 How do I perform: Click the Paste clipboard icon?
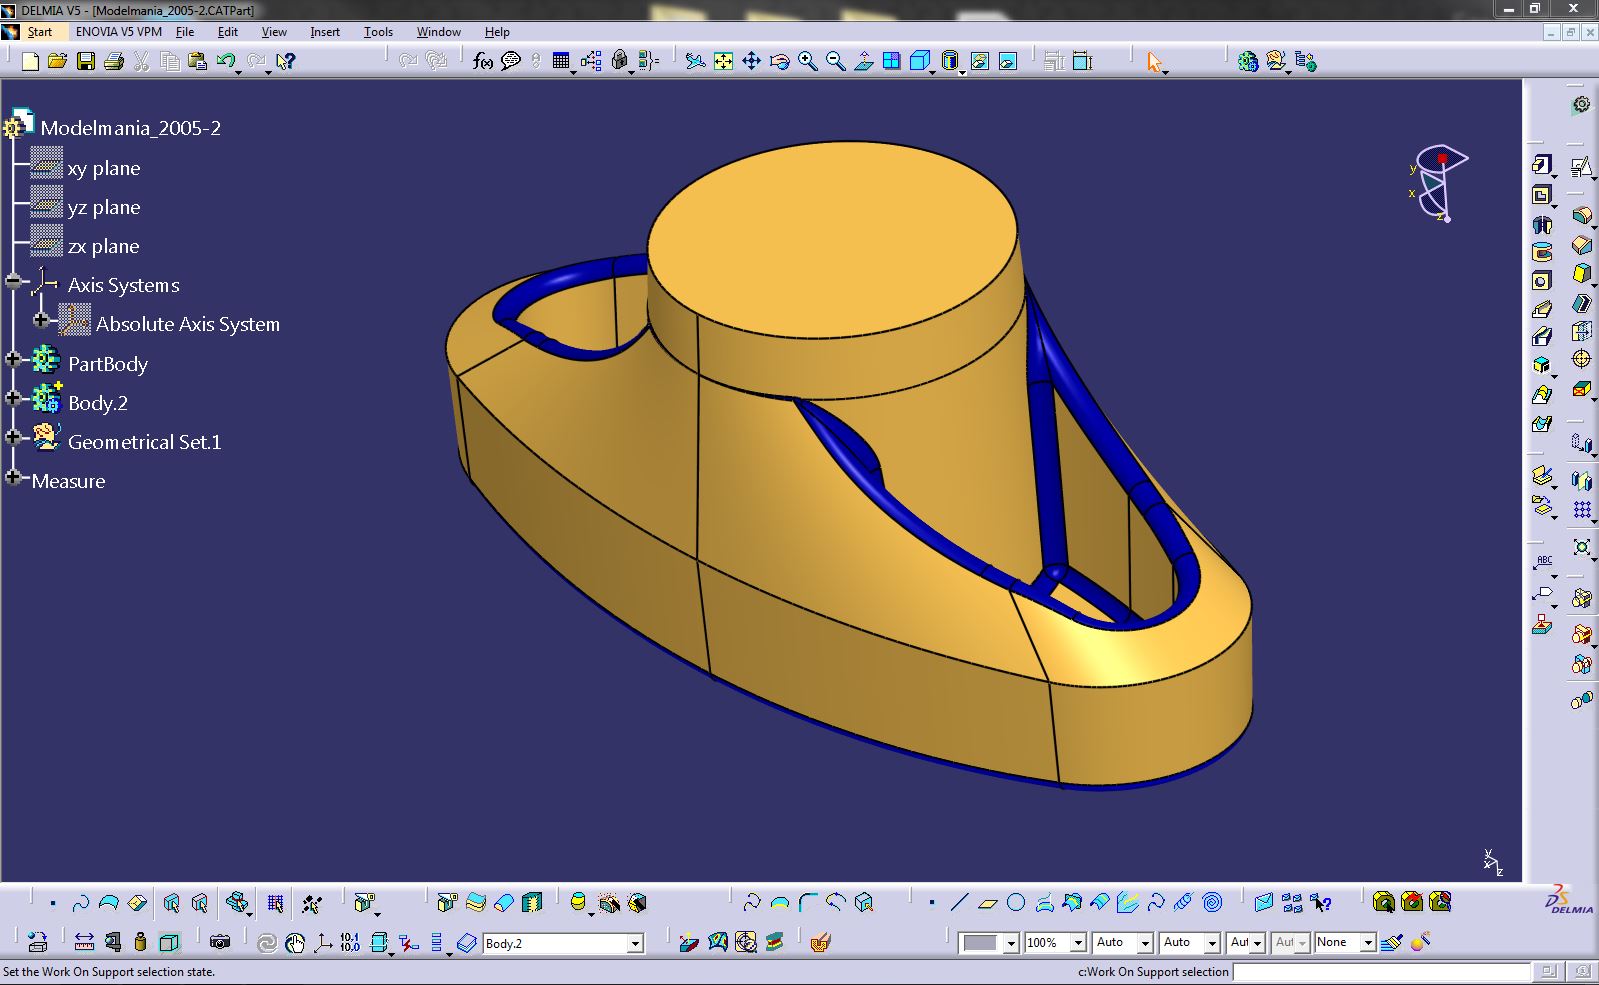point(198,62)
